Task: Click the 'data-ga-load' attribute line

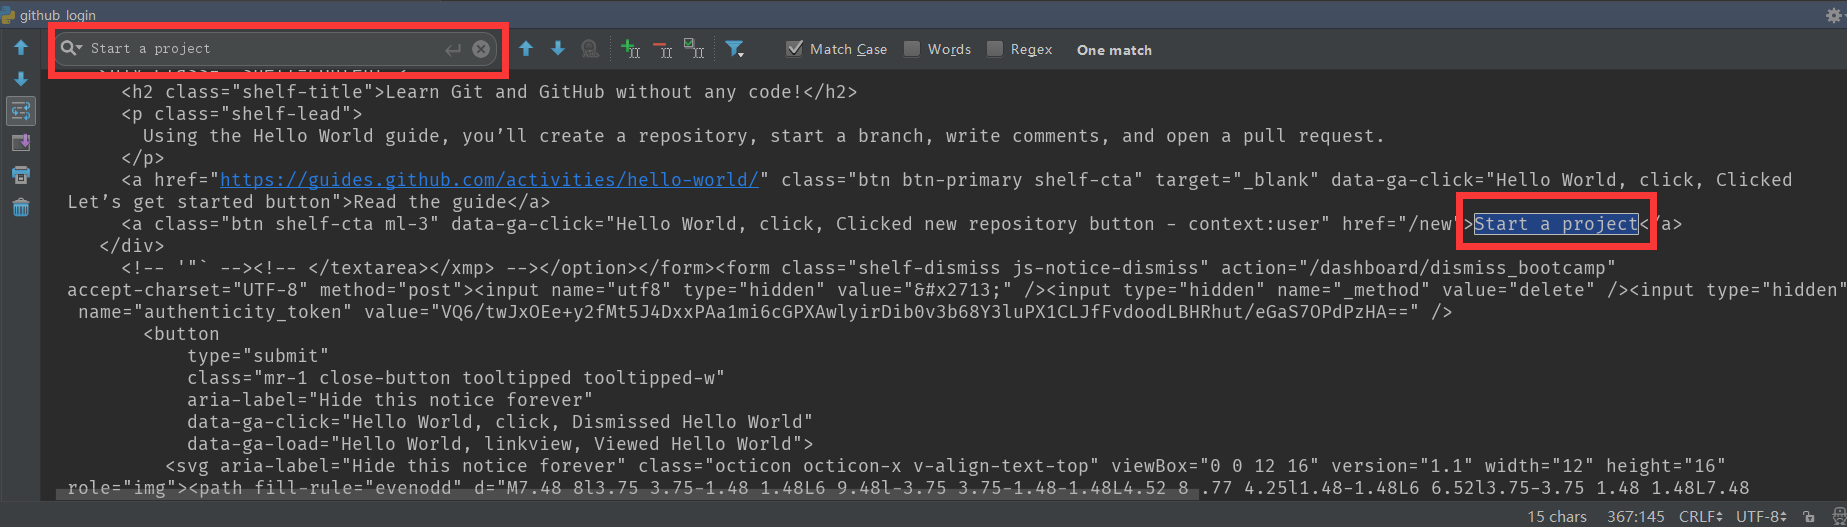Action: pos(500,444)
